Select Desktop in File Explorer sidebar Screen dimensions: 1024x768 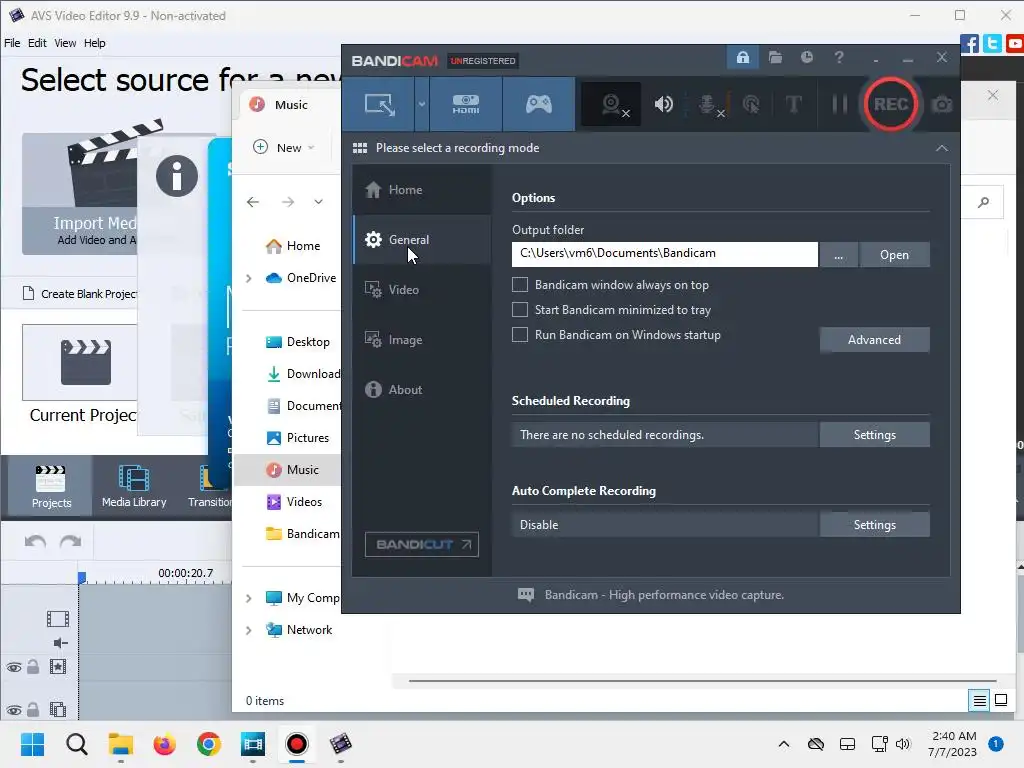297,342
